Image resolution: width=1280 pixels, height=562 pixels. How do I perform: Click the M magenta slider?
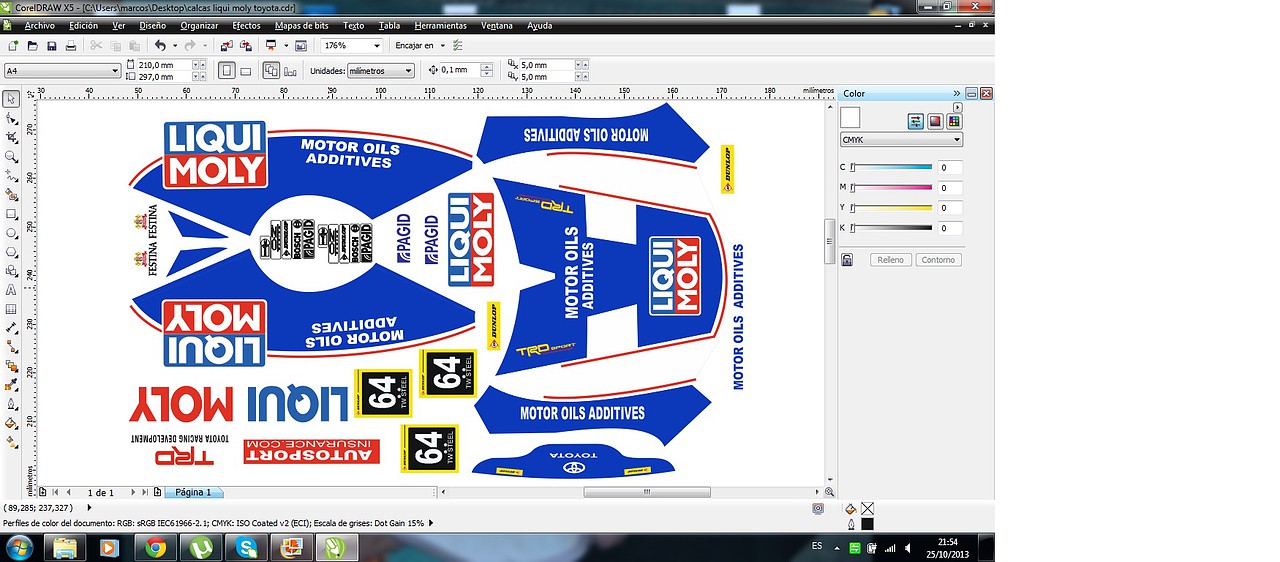[x=891, y=188]
